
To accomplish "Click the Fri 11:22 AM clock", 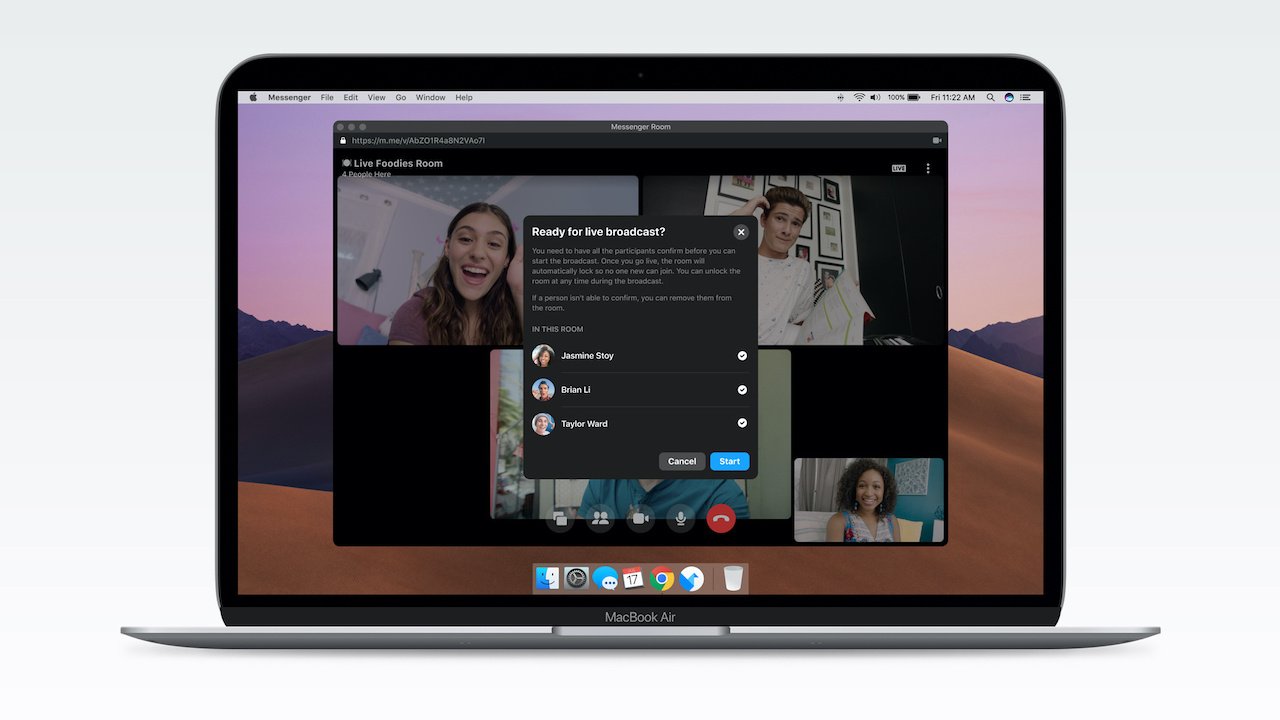I will click(953, 98).
